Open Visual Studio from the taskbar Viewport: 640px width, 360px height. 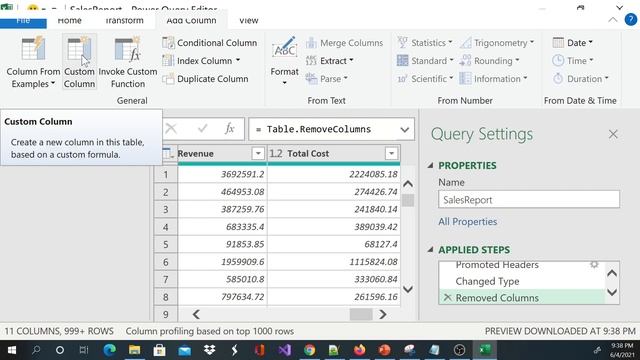pos(284,350)
